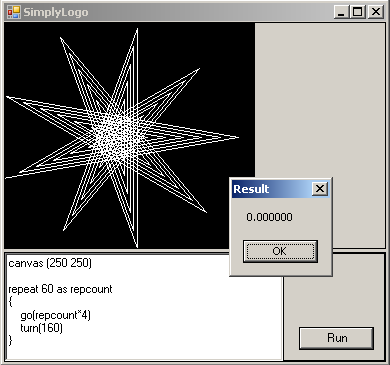Close the SimplyLogo window

376,12
